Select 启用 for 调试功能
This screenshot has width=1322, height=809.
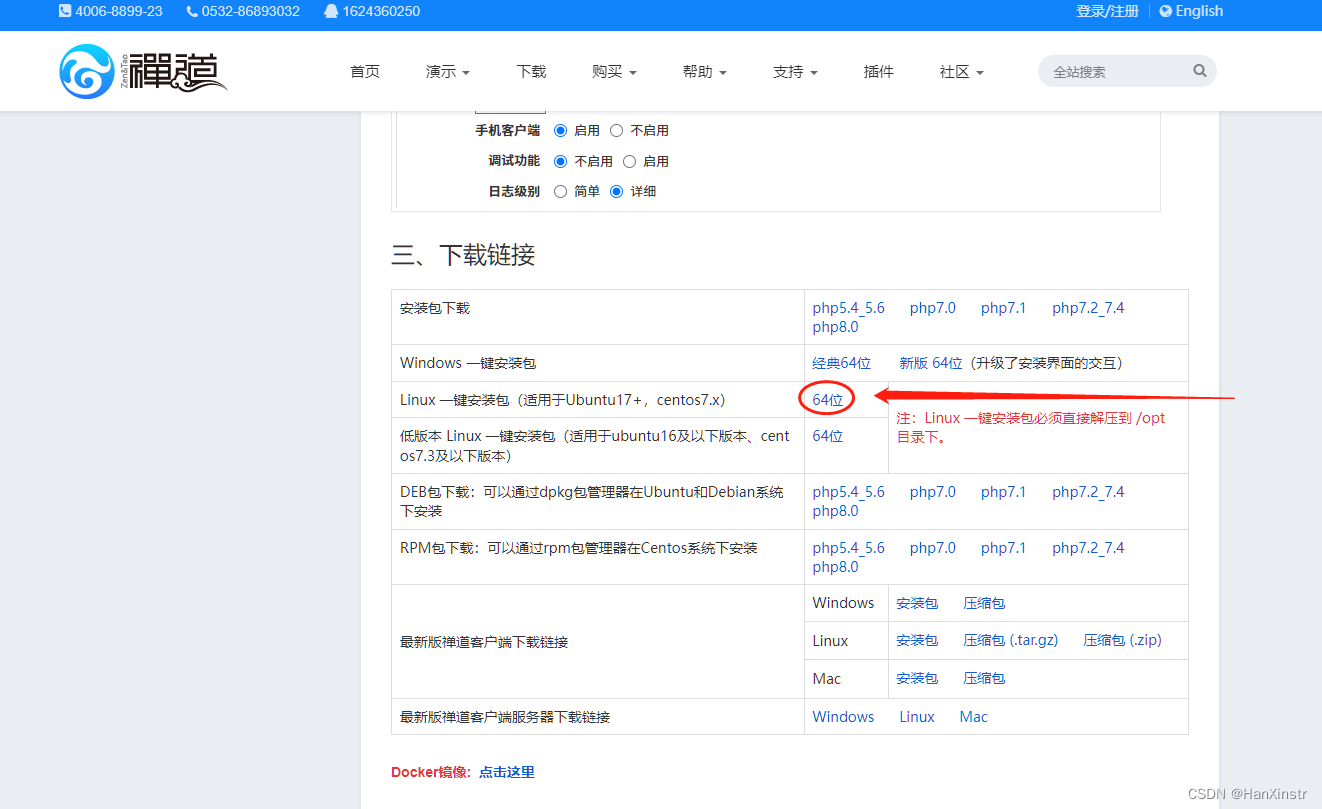[629, 161]
